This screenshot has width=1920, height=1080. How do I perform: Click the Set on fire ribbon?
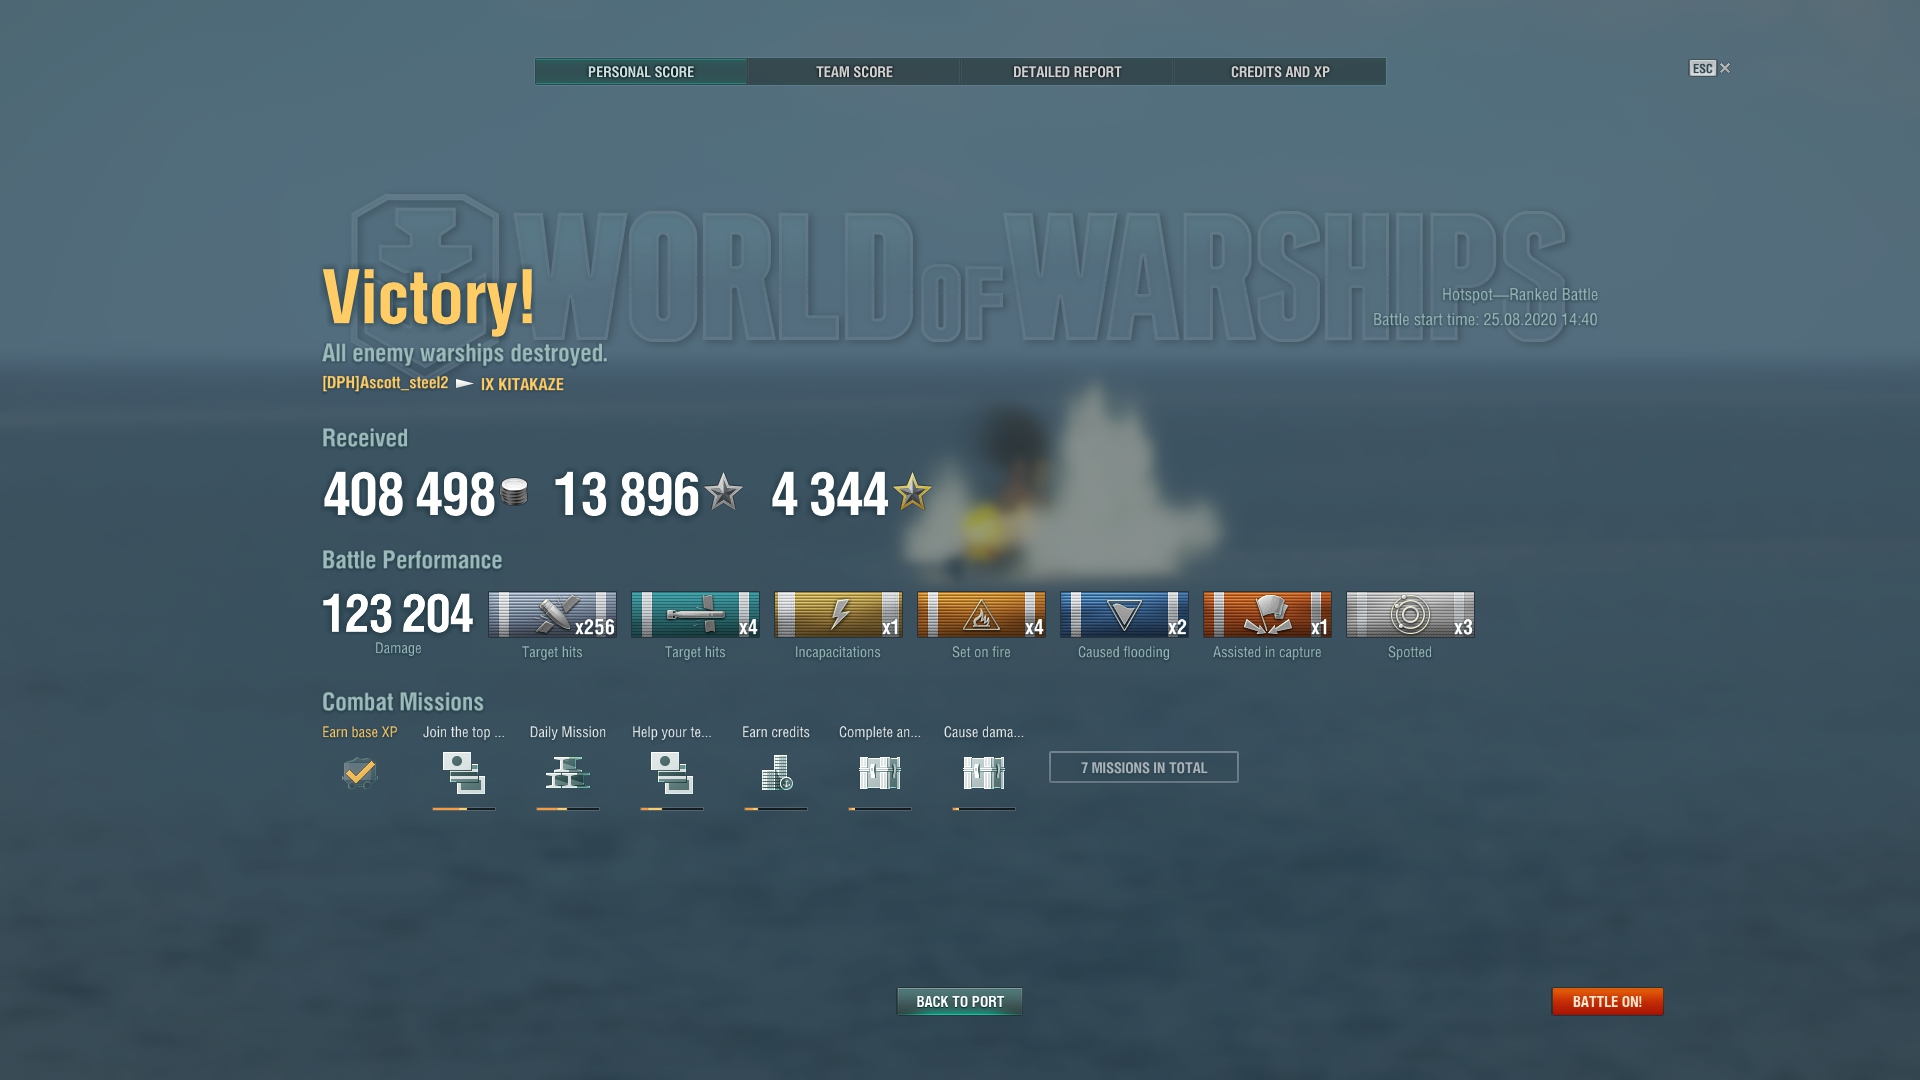[981, 615]
